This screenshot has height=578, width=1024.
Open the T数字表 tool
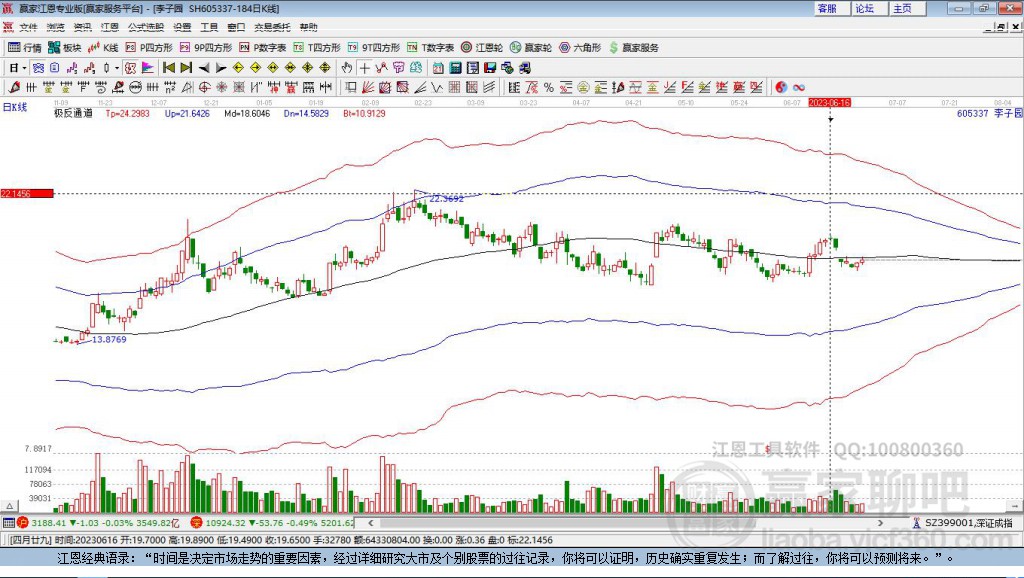point(430,48)
